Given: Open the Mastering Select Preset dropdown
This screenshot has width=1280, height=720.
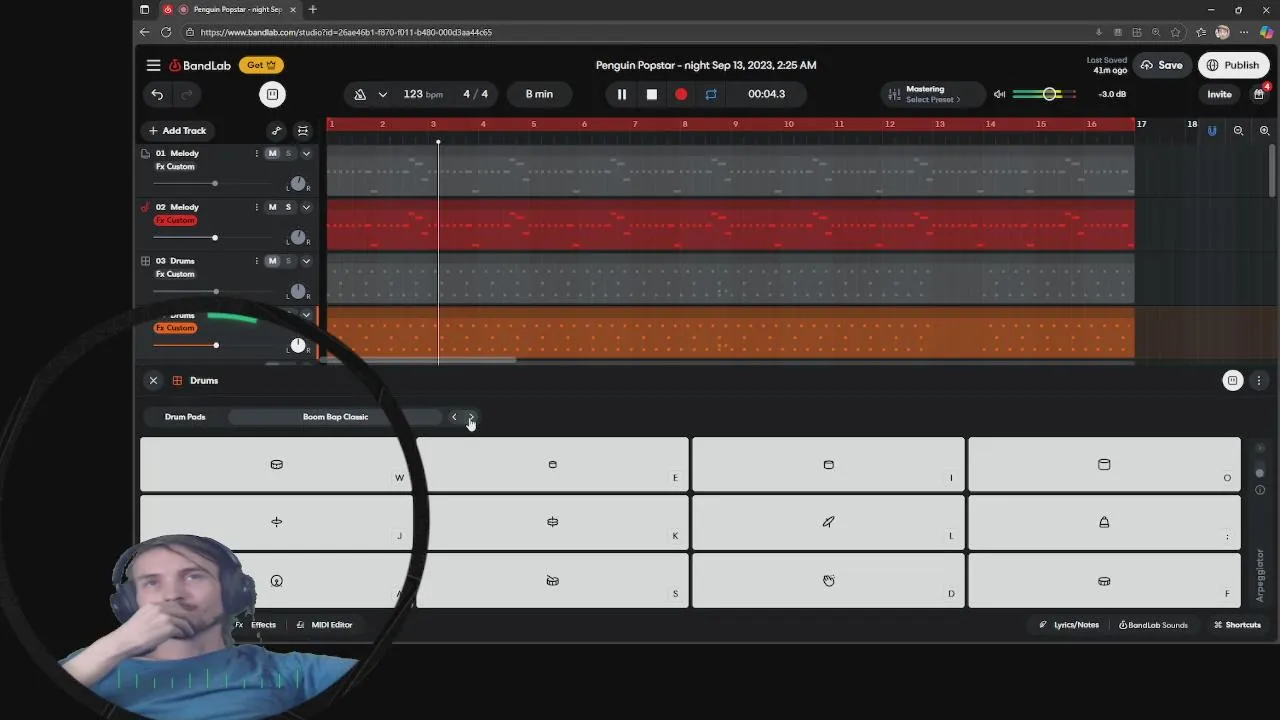Looking at the screenshot, I should (932, 94).
